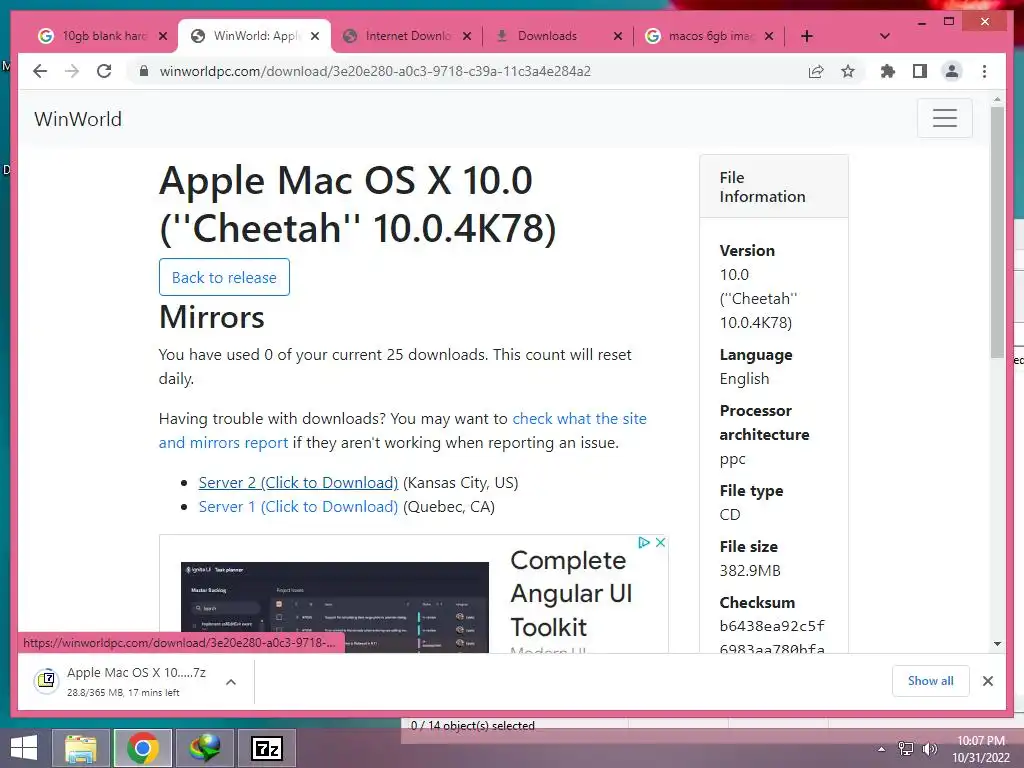Viewport: 1024px width, 768px height.
Task: Select the File size value 382.9MB
Action: [x=750, y=571]
